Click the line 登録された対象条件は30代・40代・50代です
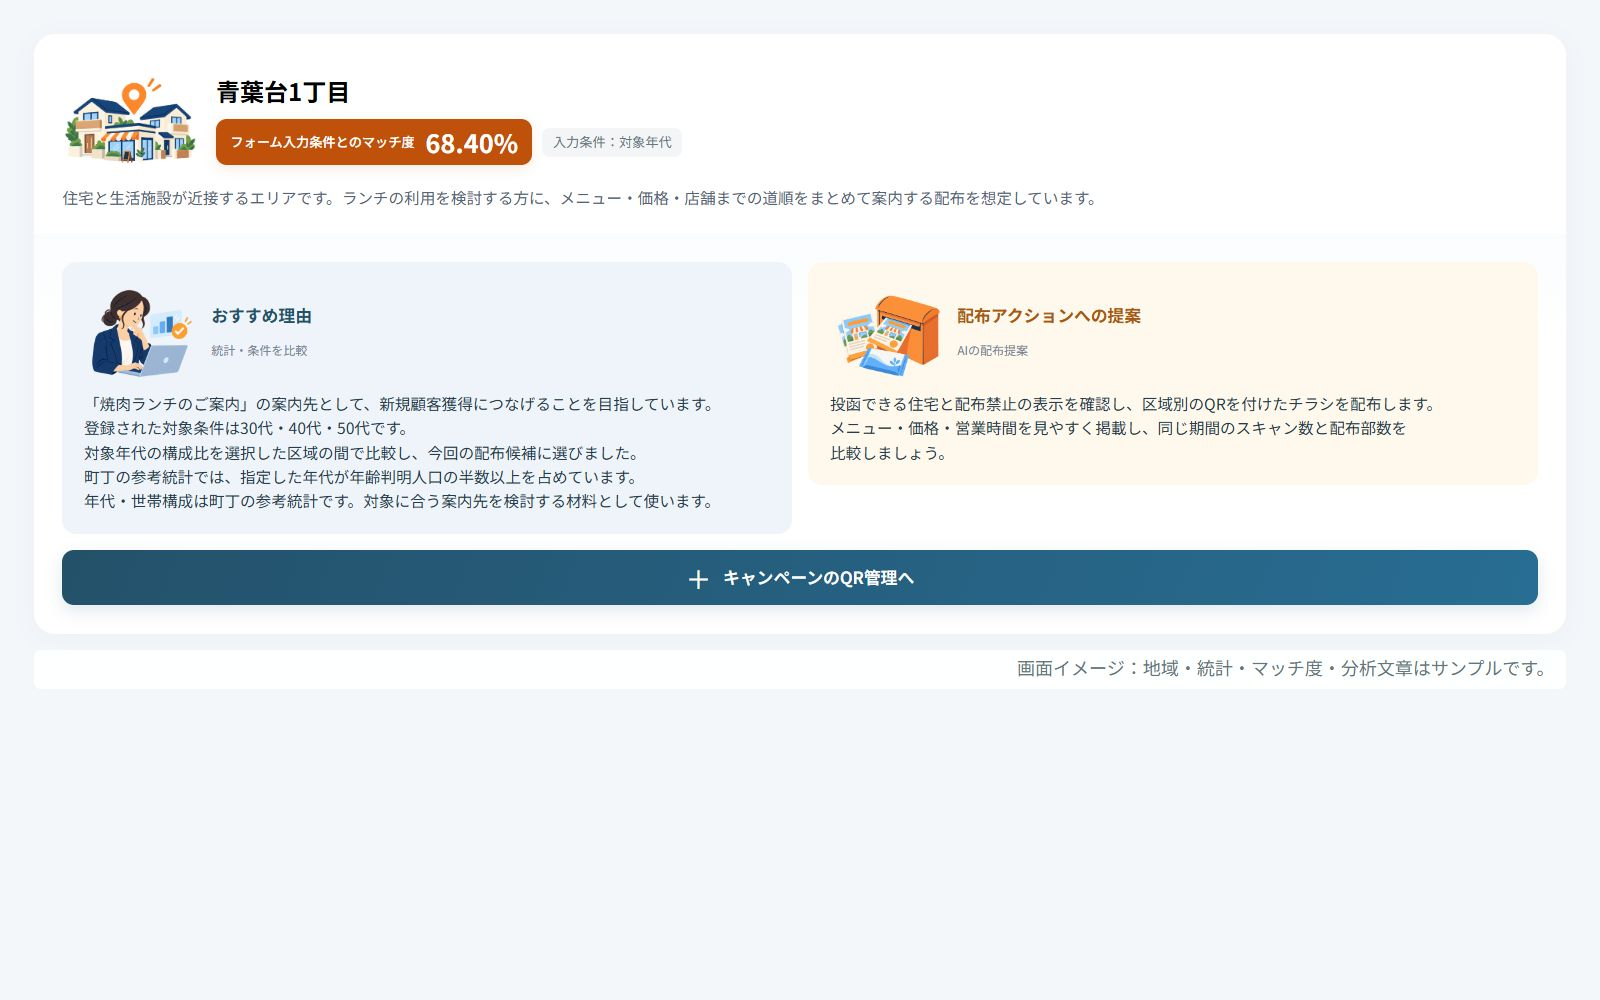The width and height of the screenshot is (1600, 1000). (x=248, y=428)
